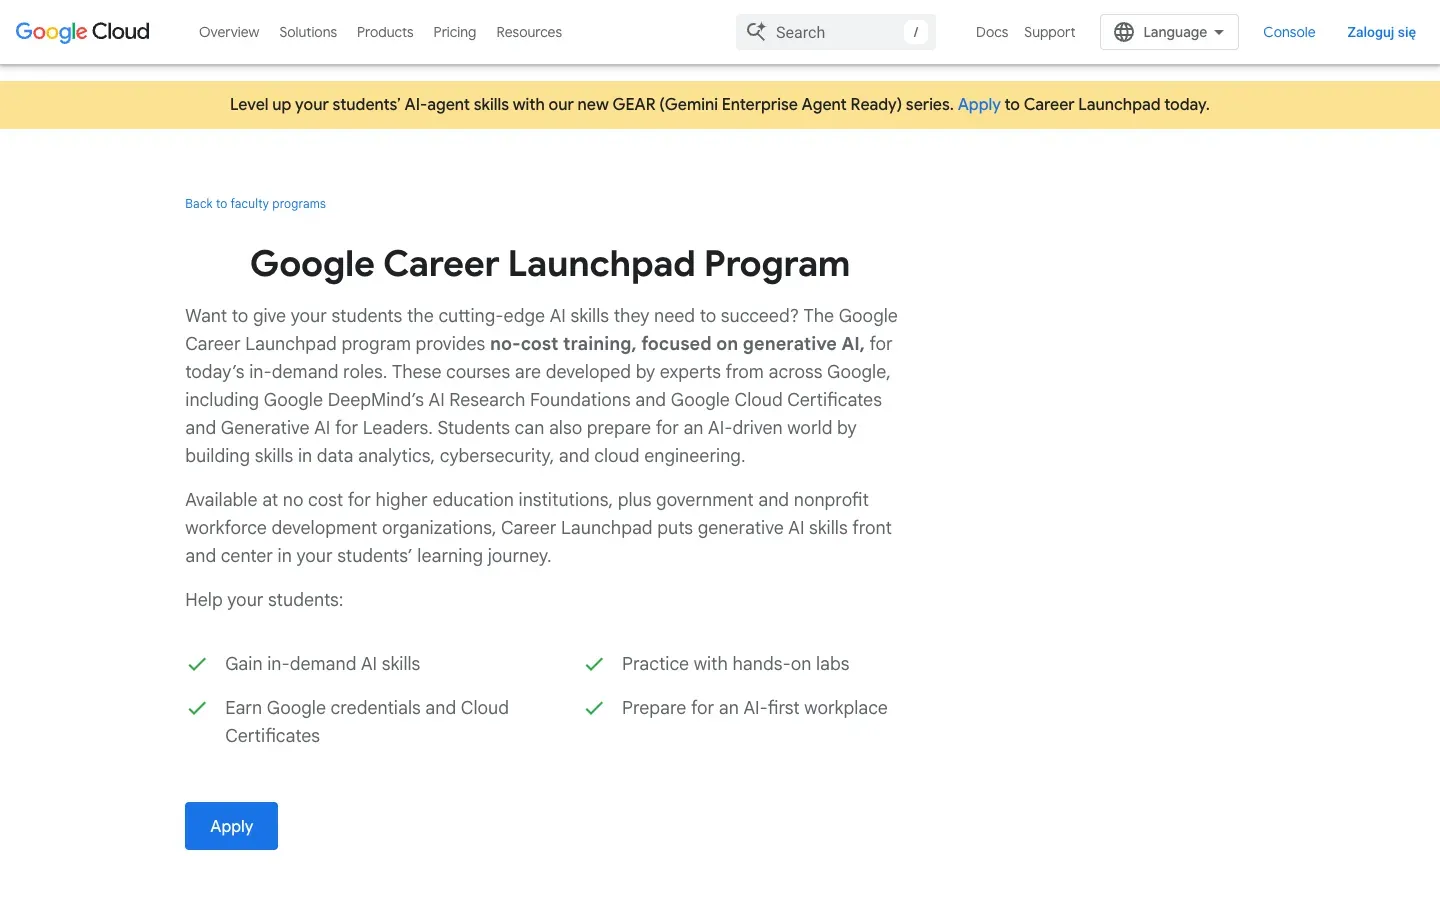Click the Google Career Launchpad Program heading
1440x900 pixels.
pyautogui.click(x=550, y=264)
